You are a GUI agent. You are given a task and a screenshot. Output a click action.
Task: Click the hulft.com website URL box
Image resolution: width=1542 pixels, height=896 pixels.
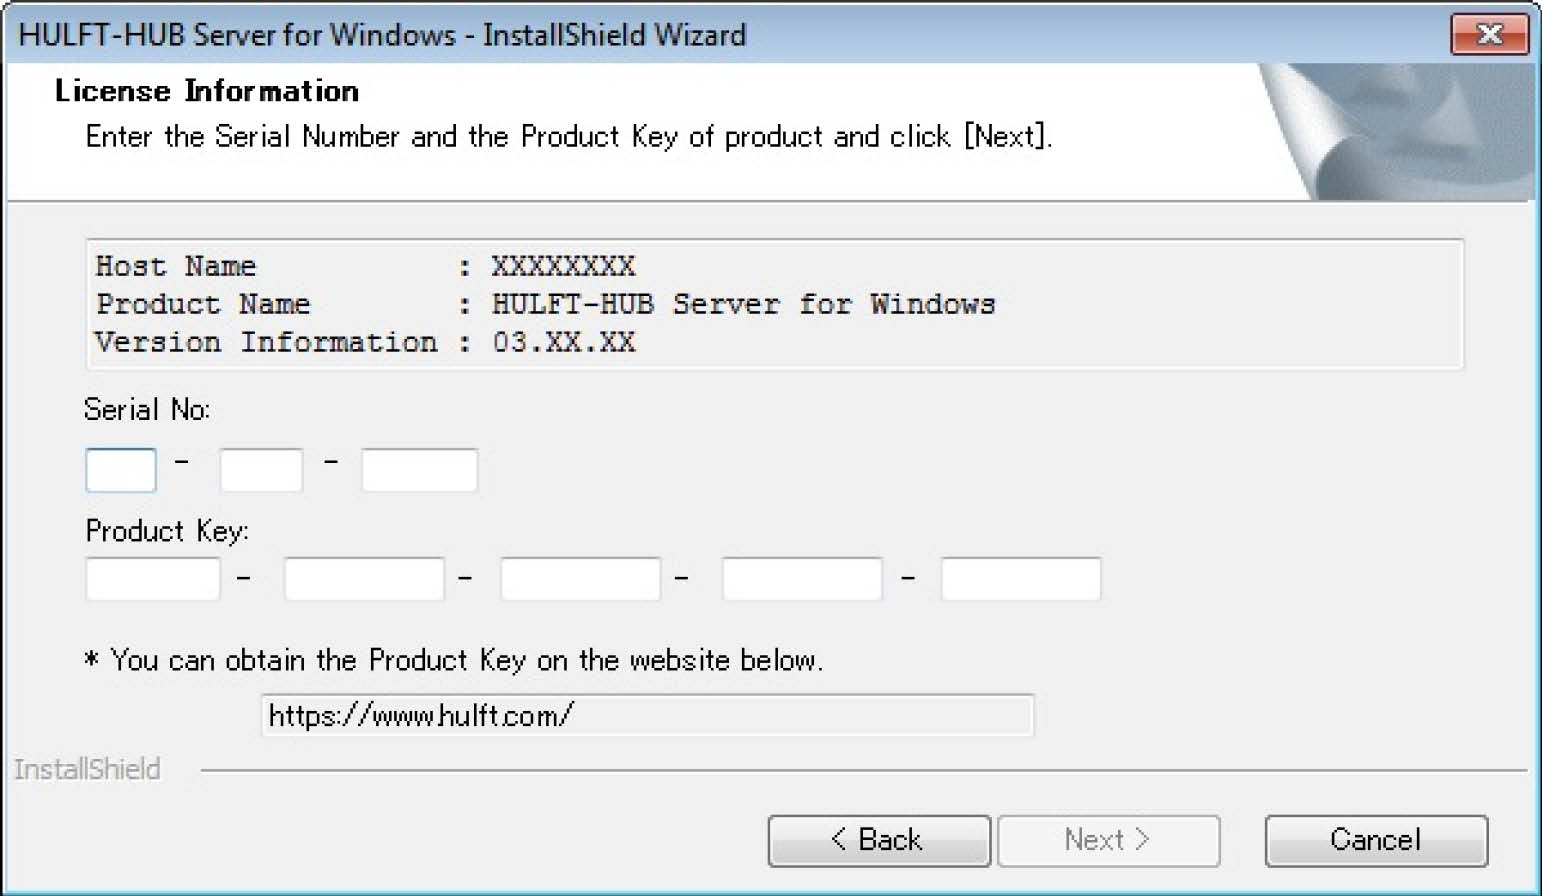(x=647, y=716)
